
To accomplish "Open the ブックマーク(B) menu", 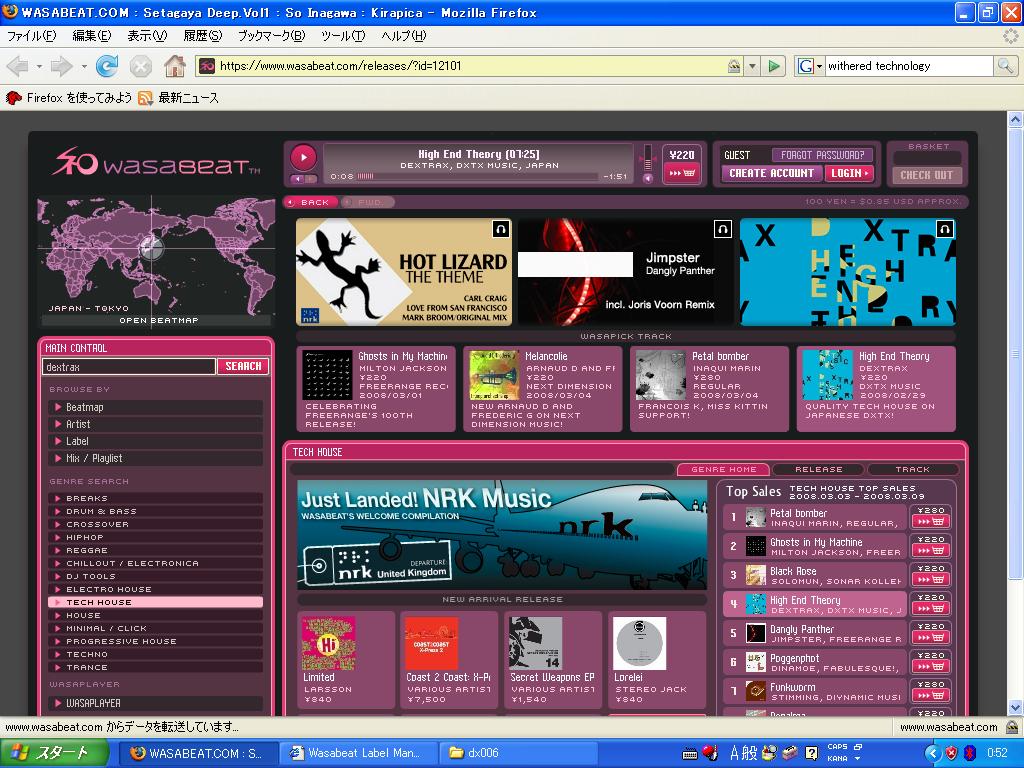I will pyautogui.click(x=271, y=36).
